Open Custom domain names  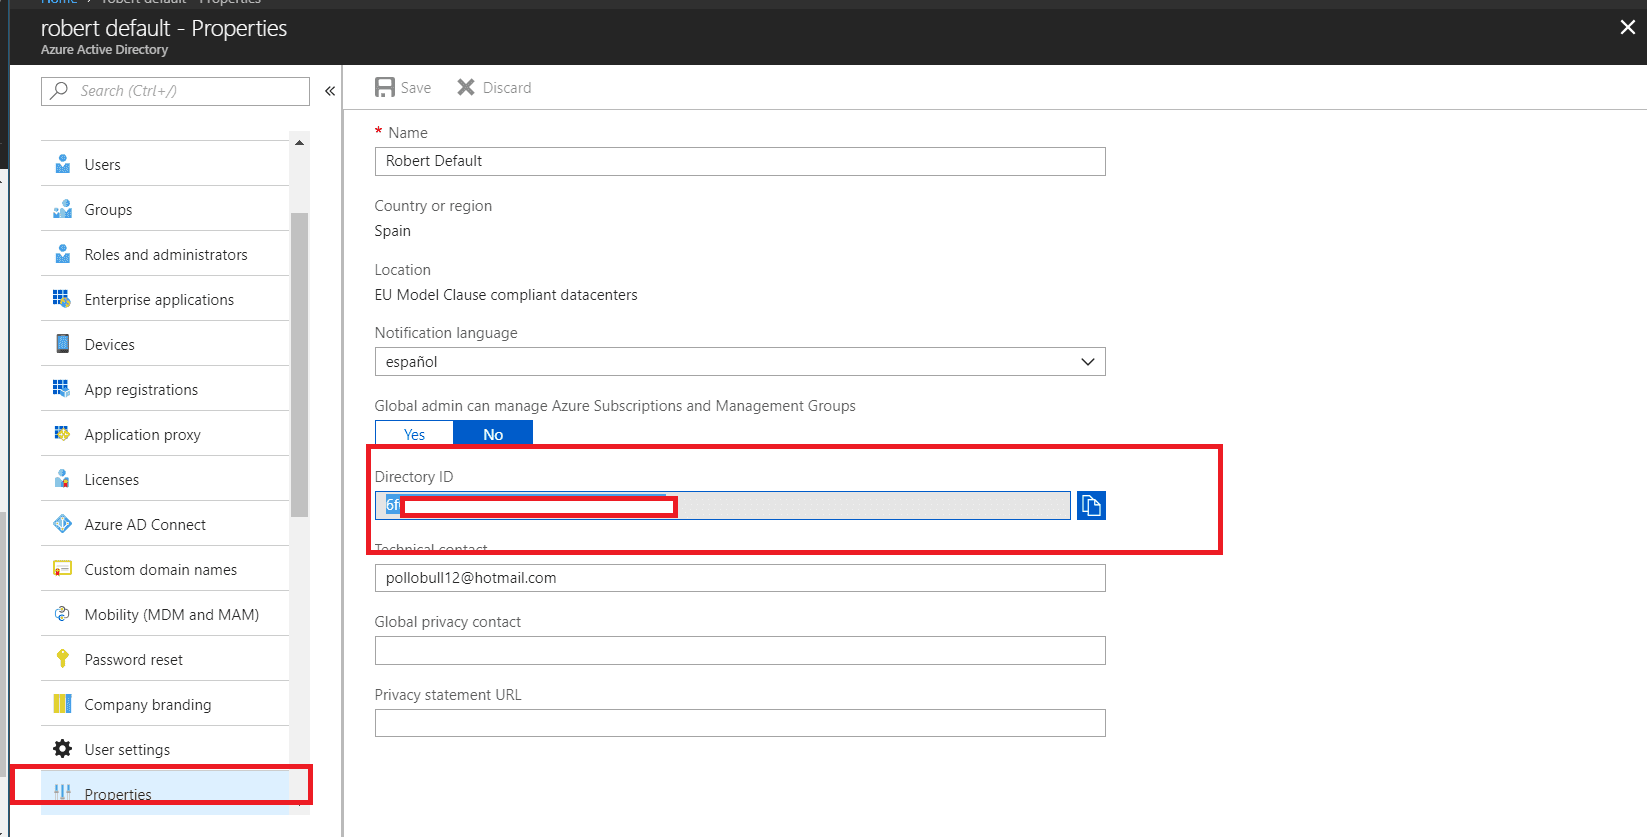pyautogui.click(x=165, y=569)
